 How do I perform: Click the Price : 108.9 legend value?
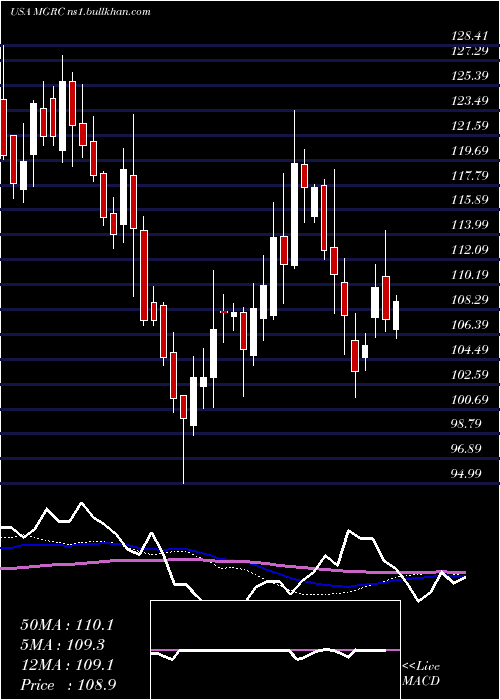pyautogui.click(x=68, y=685)
